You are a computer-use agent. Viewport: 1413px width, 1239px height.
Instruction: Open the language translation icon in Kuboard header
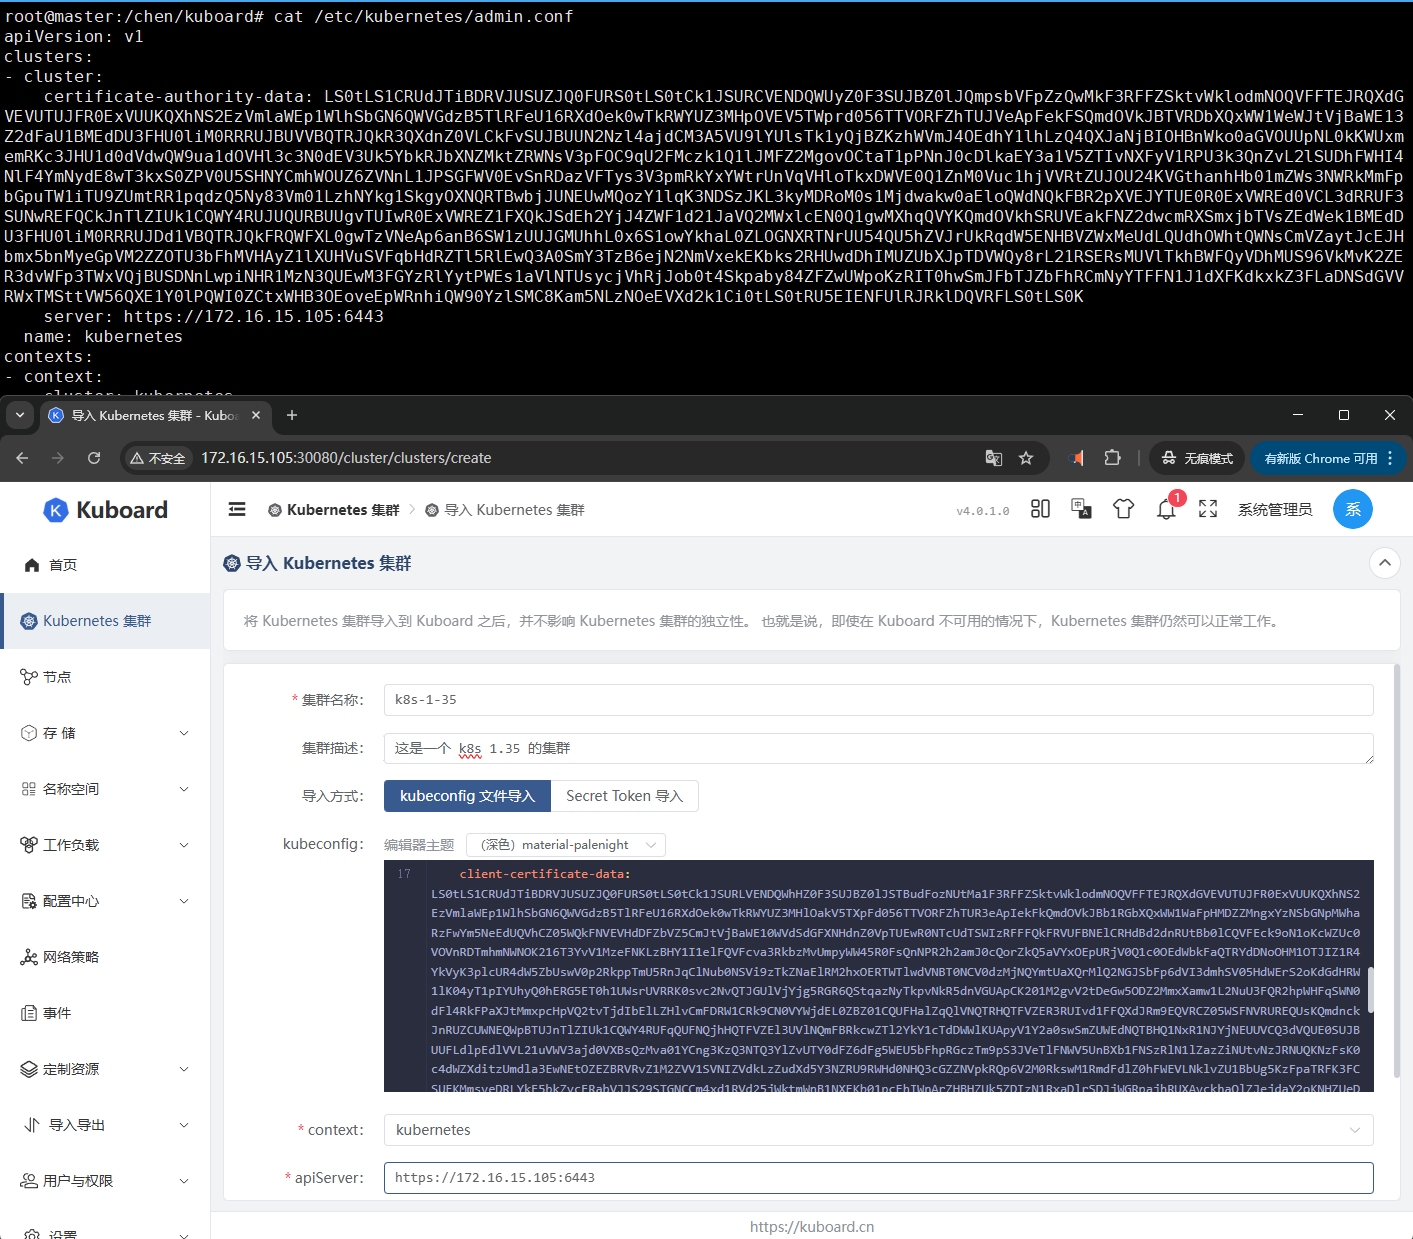click(1081, 509)
